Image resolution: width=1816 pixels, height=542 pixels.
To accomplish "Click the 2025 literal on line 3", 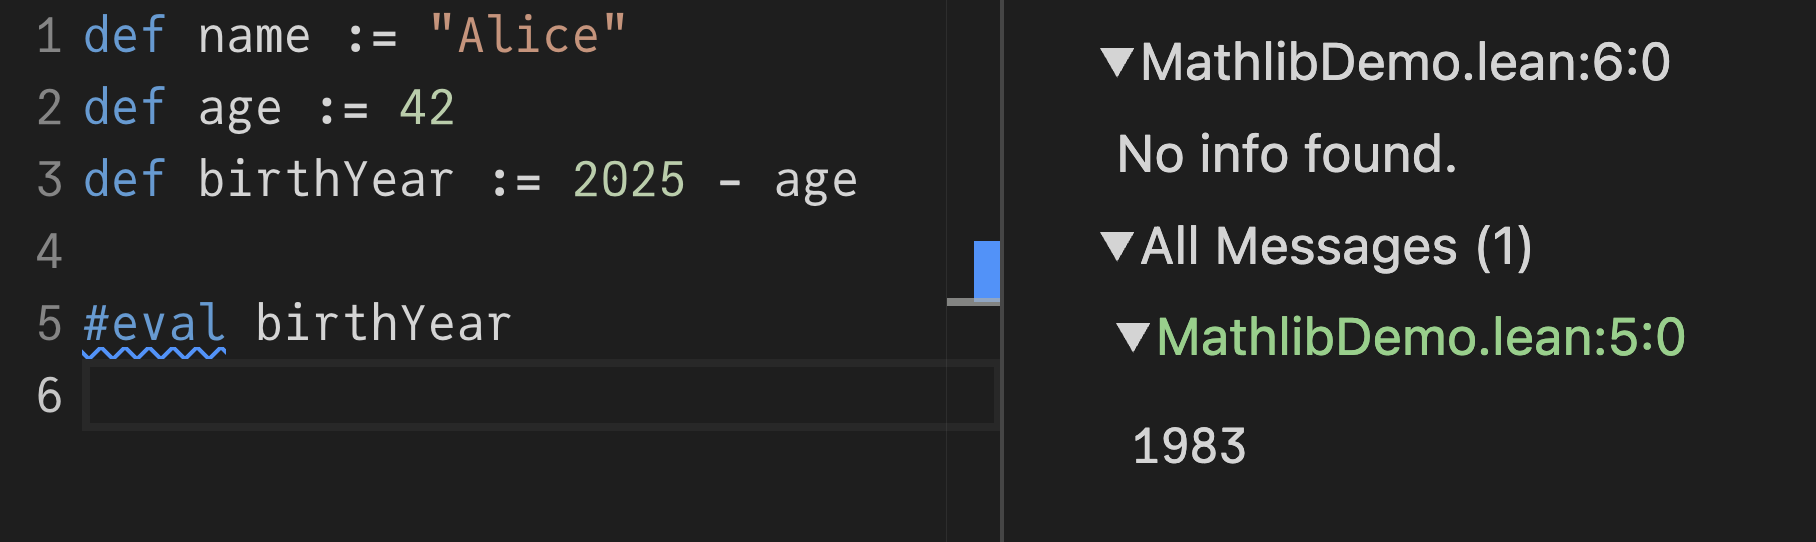I will click(629, 181).
